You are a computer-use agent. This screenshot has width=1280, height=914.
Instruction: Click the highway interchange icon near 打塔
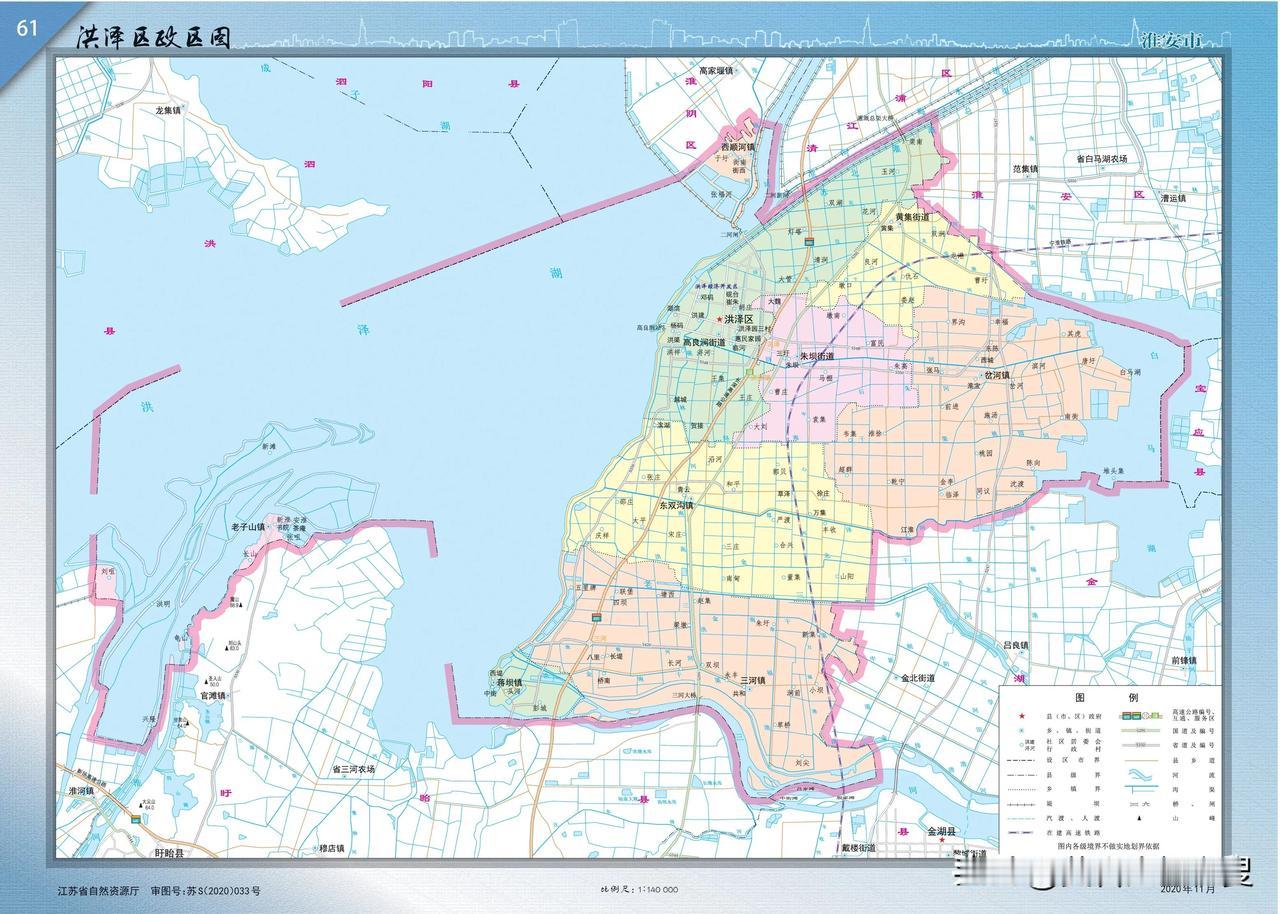coord(809,241)
